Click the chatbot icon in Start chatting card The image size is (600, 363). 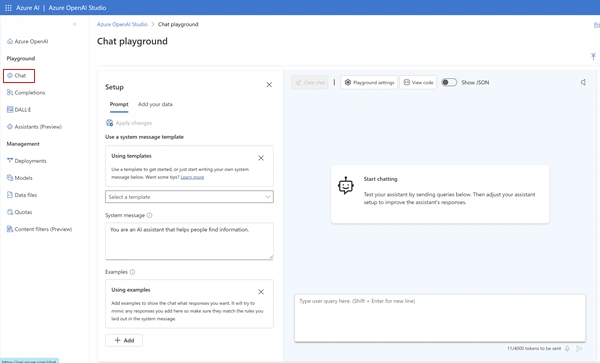pos(346,186)
